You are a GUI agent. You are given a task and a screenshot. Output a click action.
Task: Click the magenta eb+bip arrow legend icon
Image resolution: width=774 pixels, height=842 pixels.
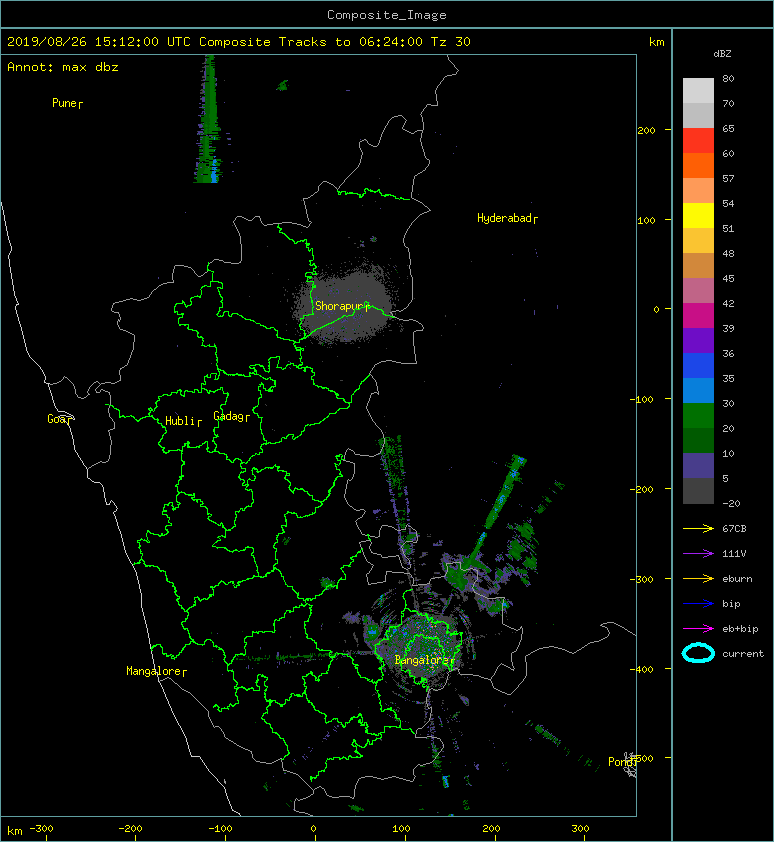tap(698, 629)
